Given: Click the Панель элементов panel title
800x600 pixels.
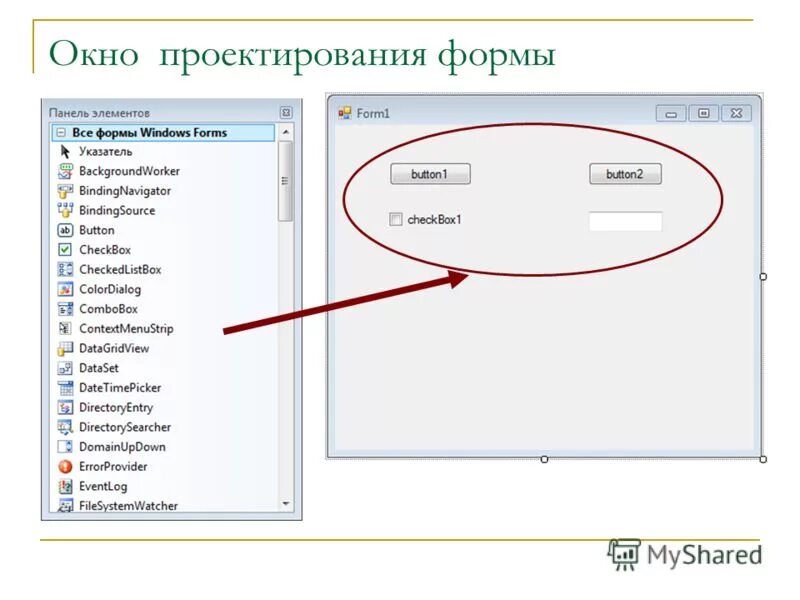Looking at the screenshot, I should [x=99, y=113].
